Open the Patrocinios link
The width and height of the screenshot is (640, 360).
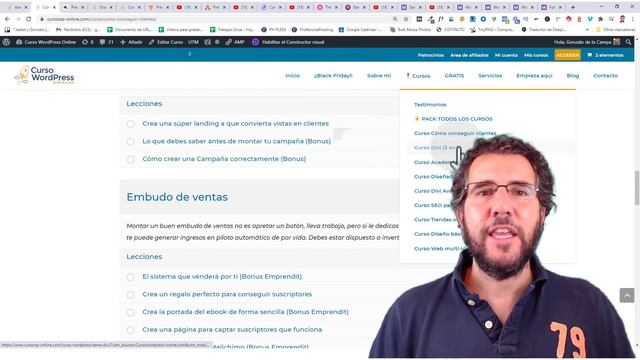(x=431, y=55)
